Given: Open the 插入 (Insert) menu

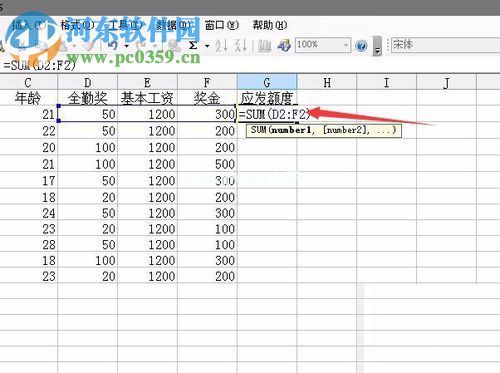Looking at the screenshot, I should tap(29, 25).
